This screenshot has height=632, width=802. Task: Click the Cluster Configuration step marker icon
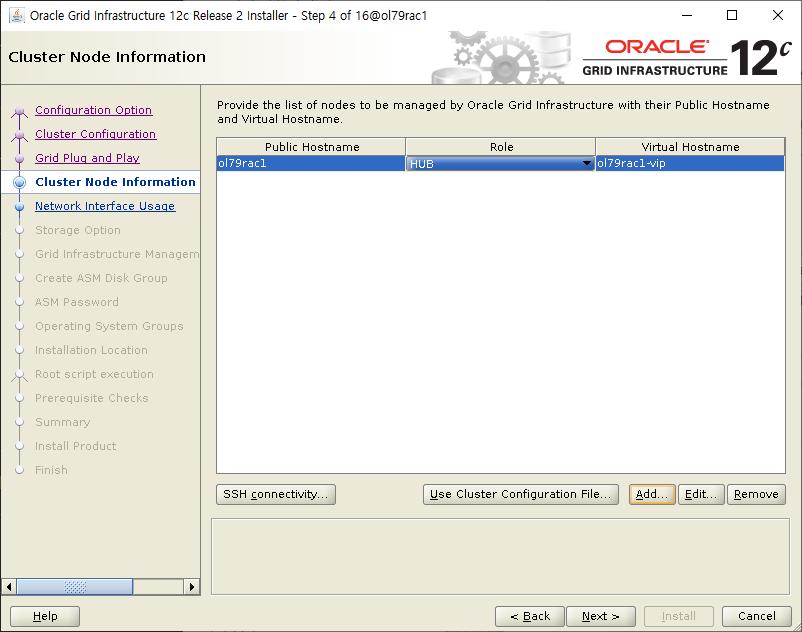pyautogui.click(x=19, y=135)
